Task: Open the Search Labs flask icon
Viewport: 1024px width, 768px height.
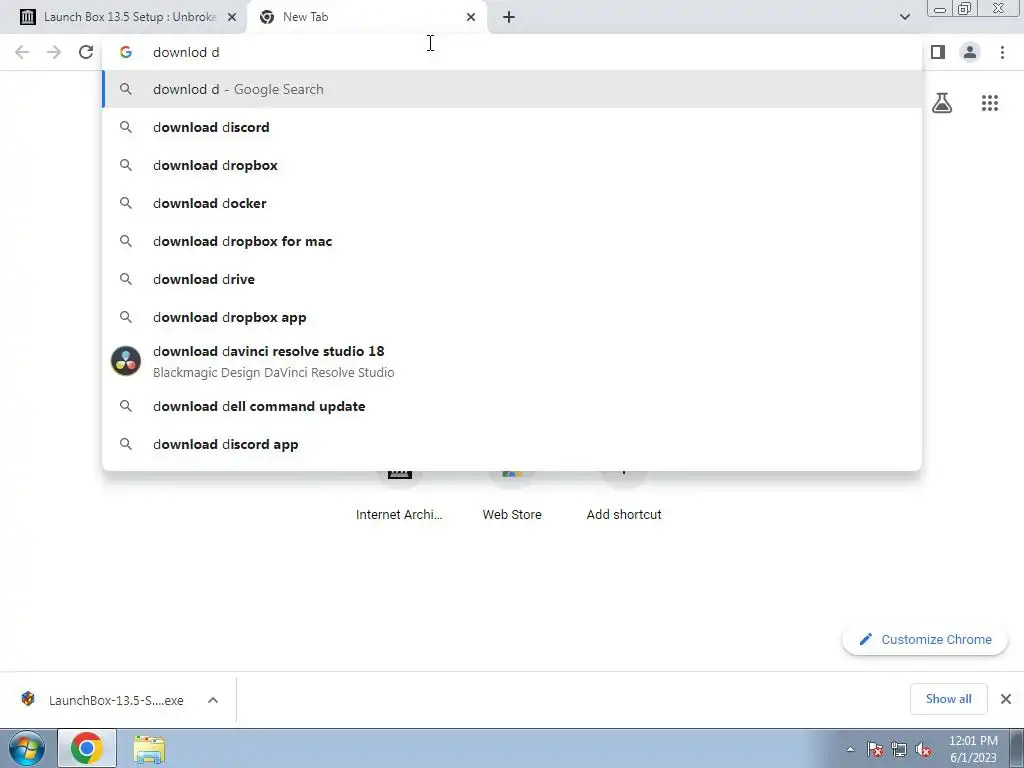Action: tap(942, 103)
